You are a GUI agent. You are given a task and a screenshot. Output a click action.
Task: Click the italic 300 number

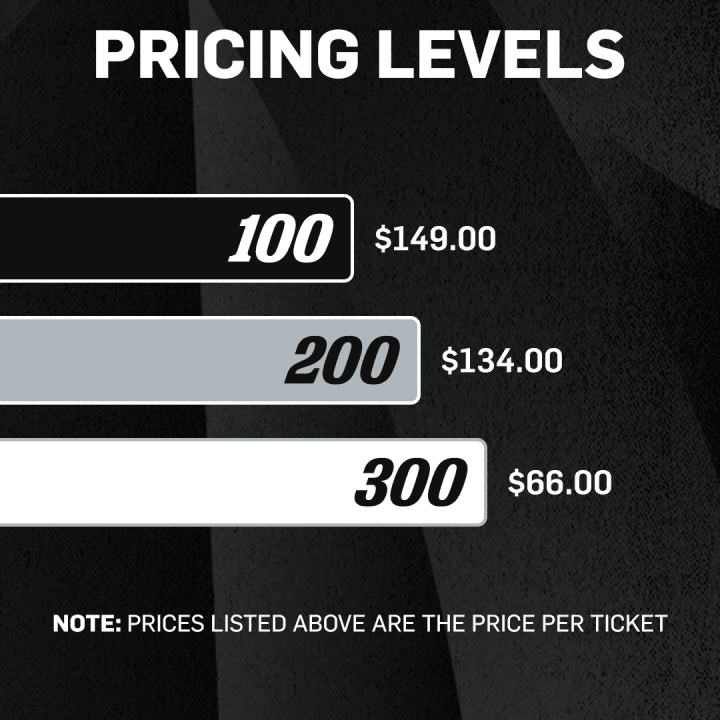(411, 482)
